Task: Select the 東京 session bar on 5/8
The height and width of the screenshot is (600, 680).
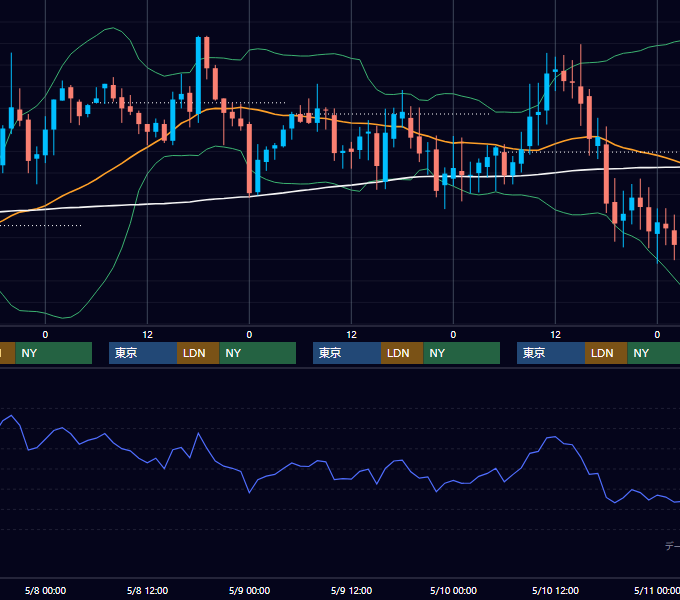Action: 143,353
